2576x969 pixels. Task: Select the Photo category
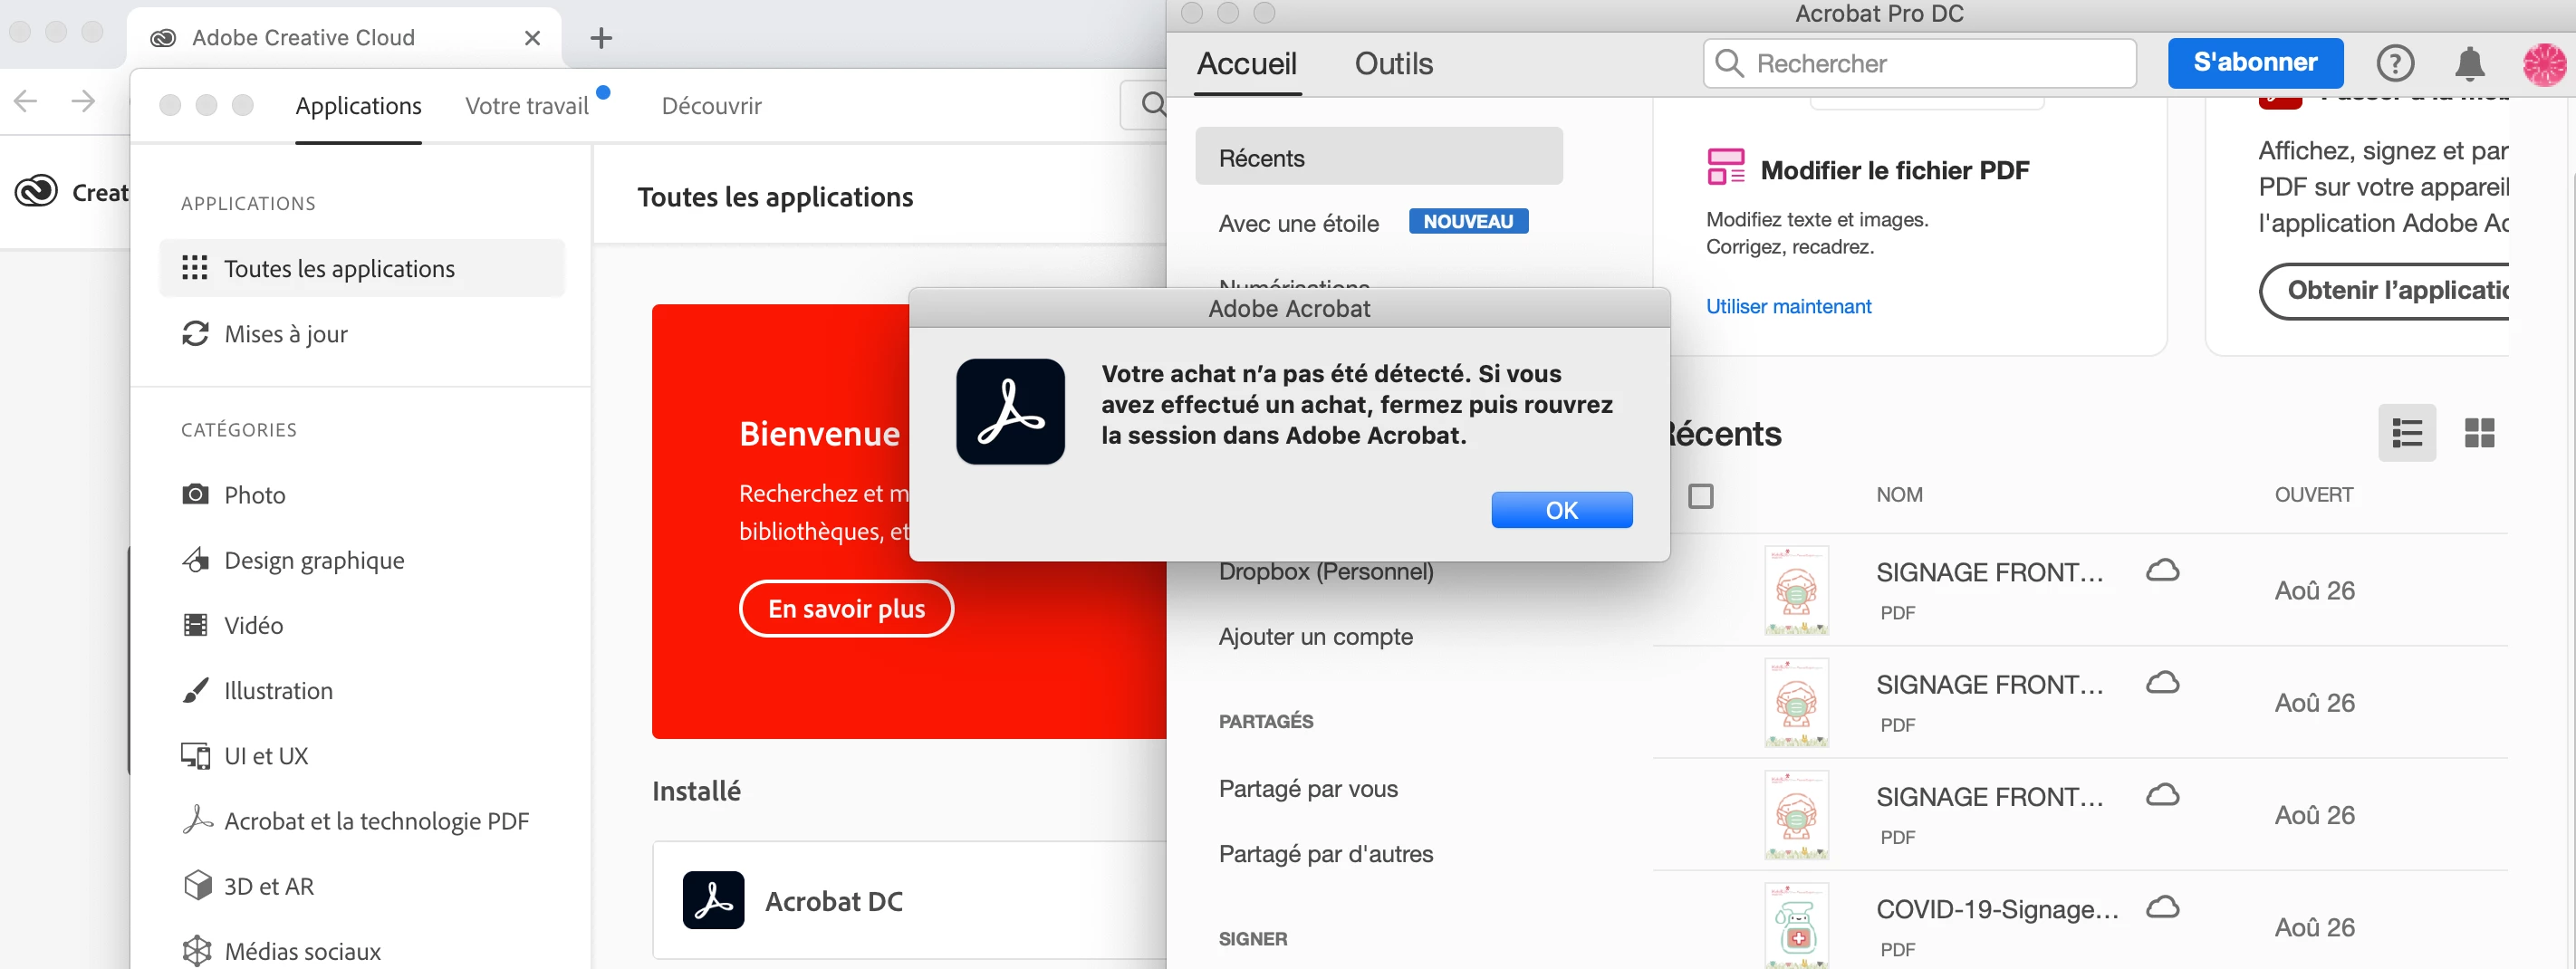[x=254, y=495]
